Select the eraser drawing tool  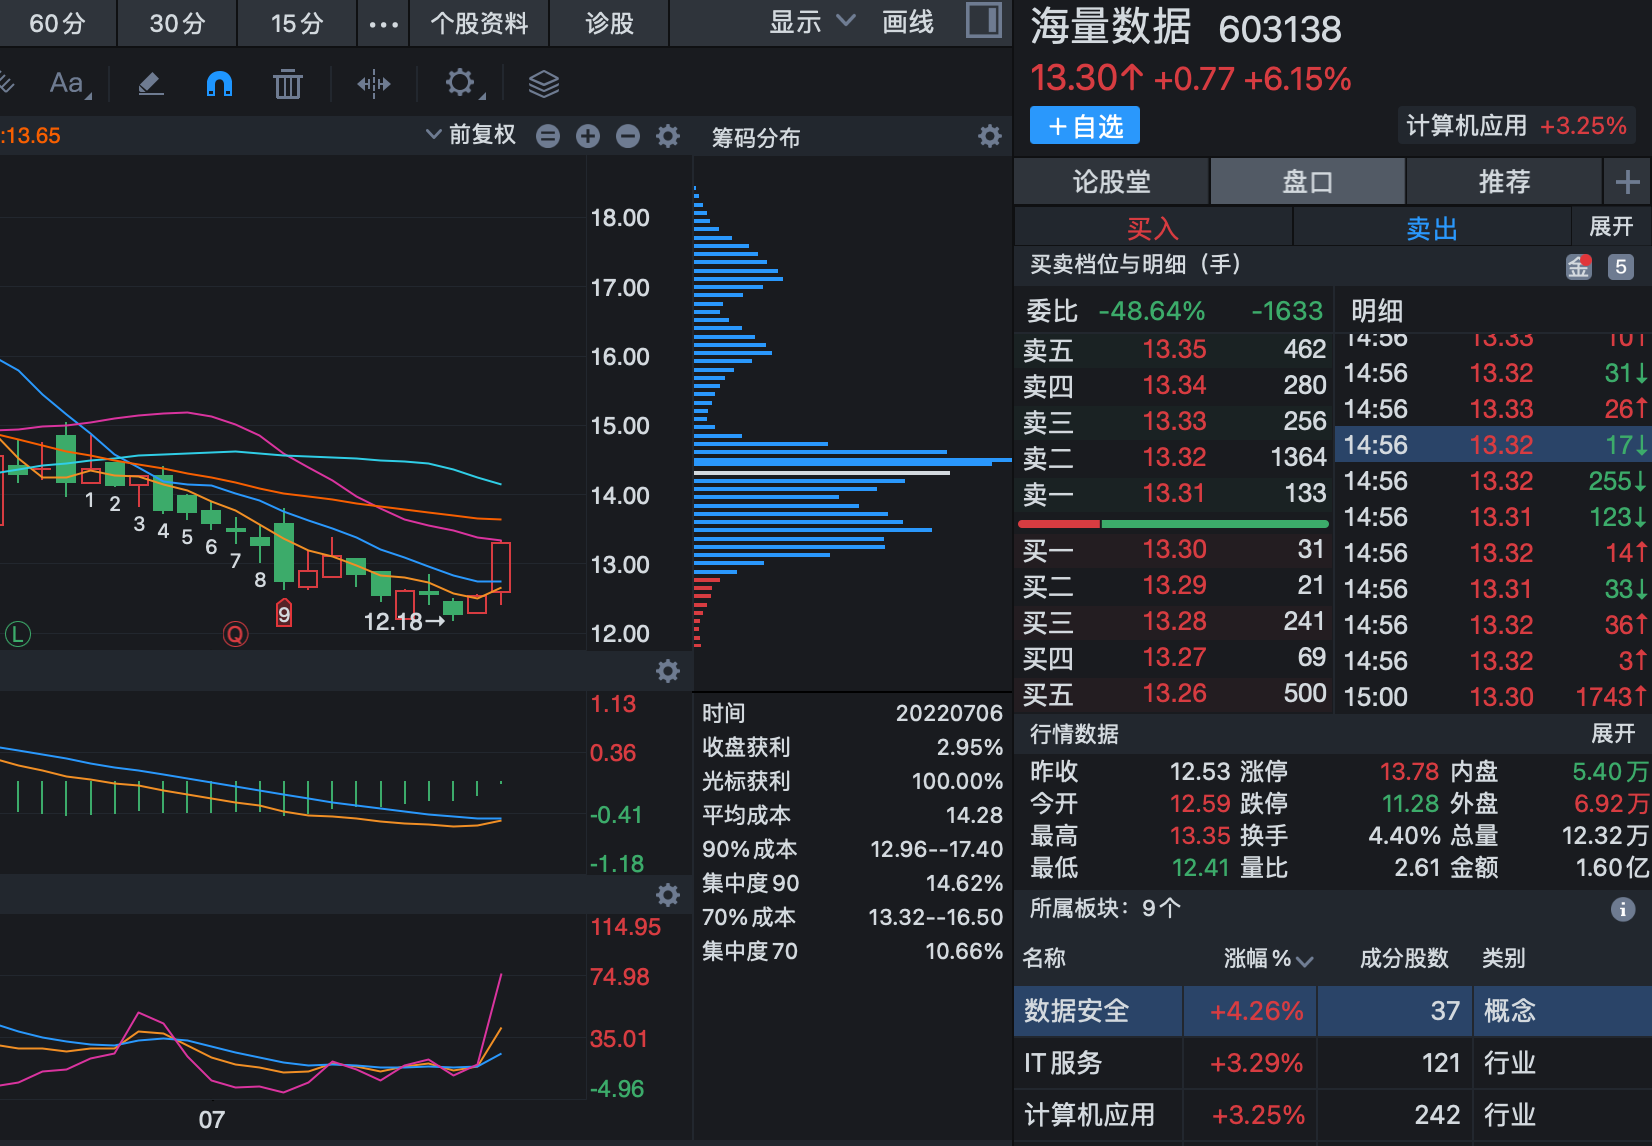[150, 84]
